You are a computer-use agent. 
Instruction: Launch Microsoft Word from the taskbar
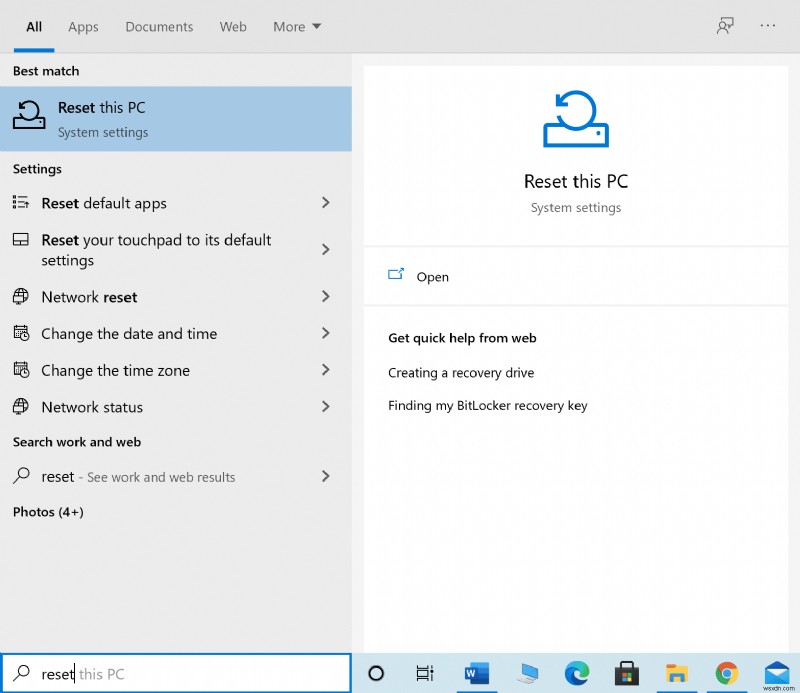click(475, 673)
